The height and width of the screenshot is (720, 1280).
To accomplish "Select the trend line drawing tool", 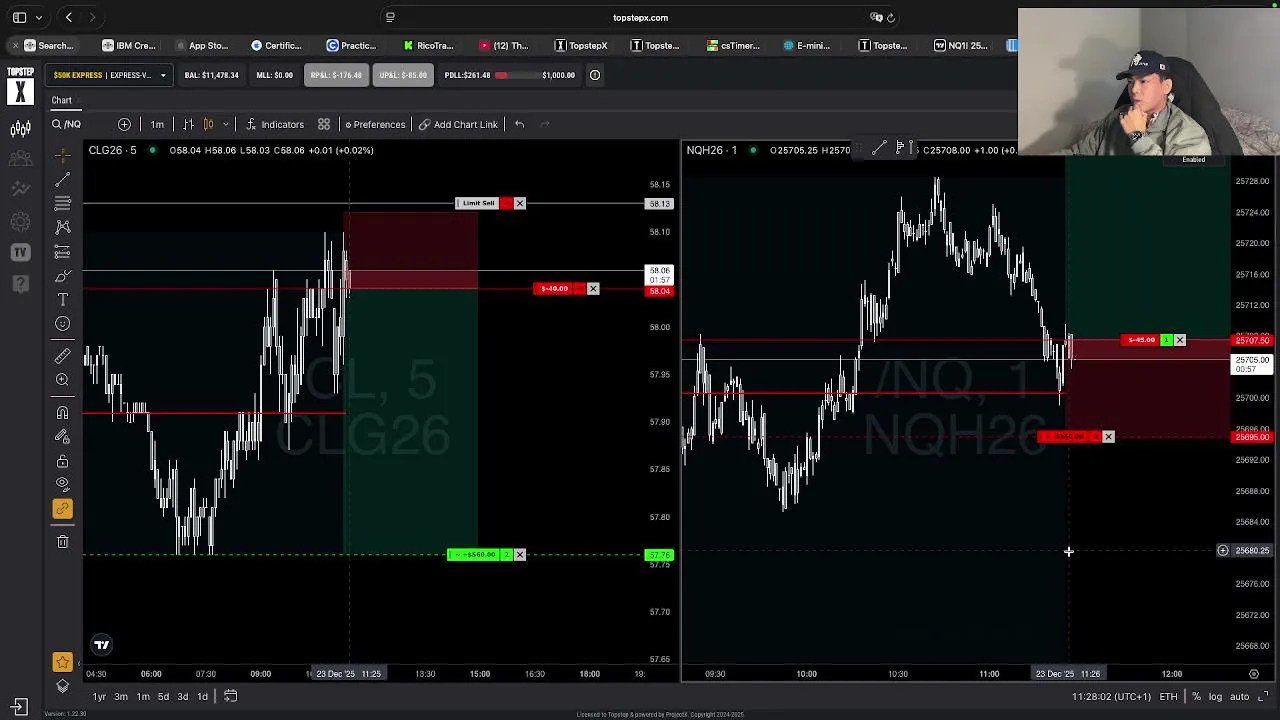I will click(x=62, y=180).
